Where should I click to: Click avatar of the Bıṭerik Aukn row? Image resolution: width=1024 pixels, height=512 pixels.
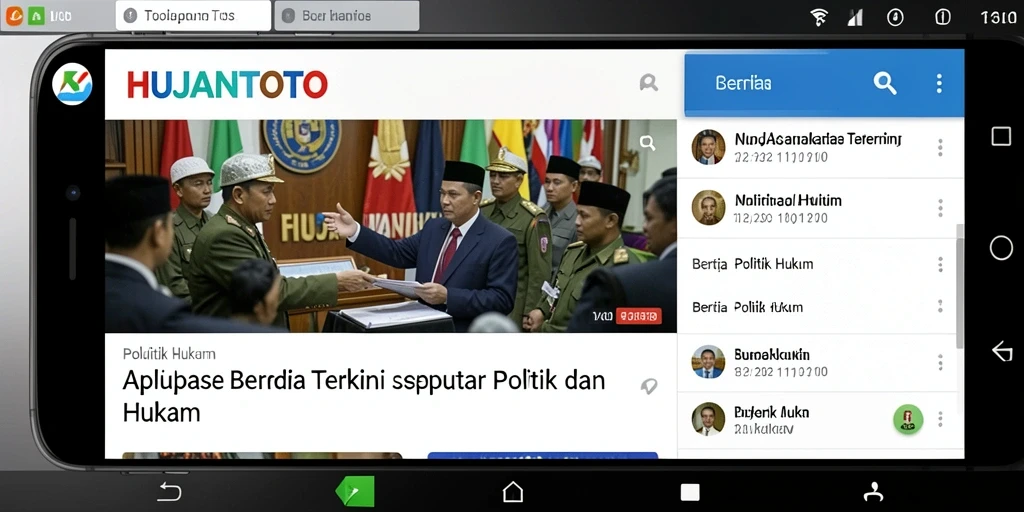[x=709, y=419]
